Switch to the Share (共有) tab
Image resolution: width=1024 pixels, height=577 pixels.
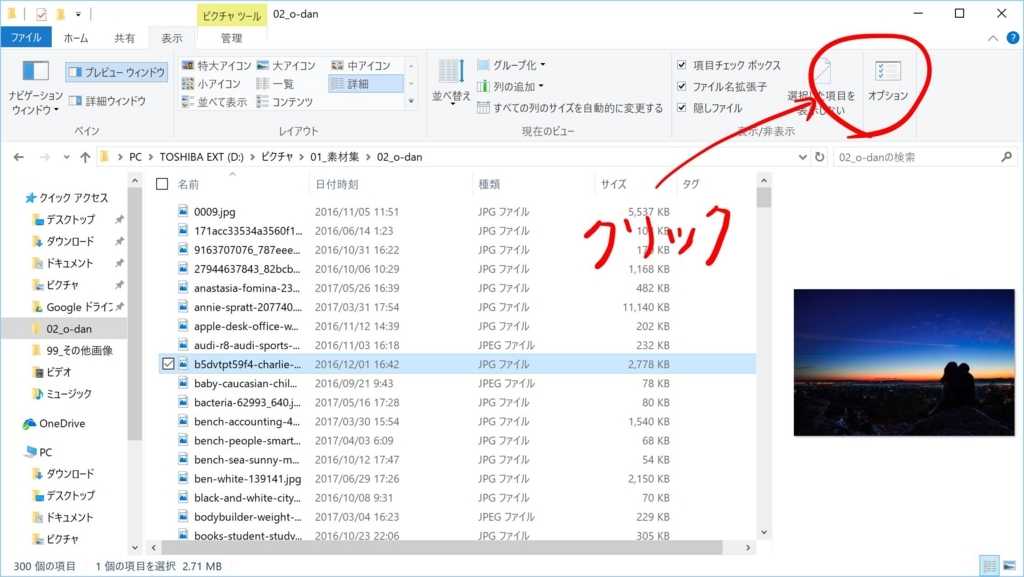click(x=124, y=38)
